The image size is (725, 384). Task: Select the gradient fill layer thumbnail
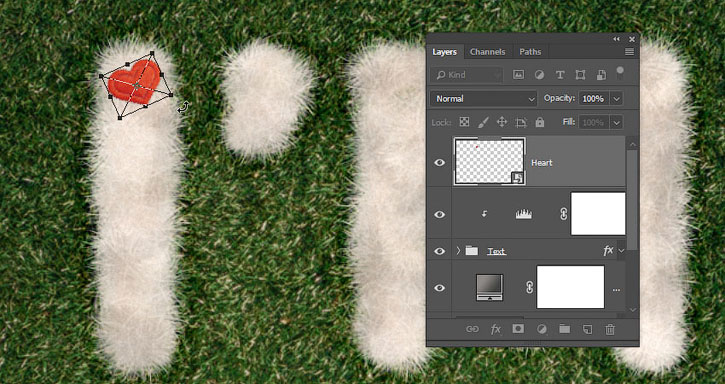[490, 287]
